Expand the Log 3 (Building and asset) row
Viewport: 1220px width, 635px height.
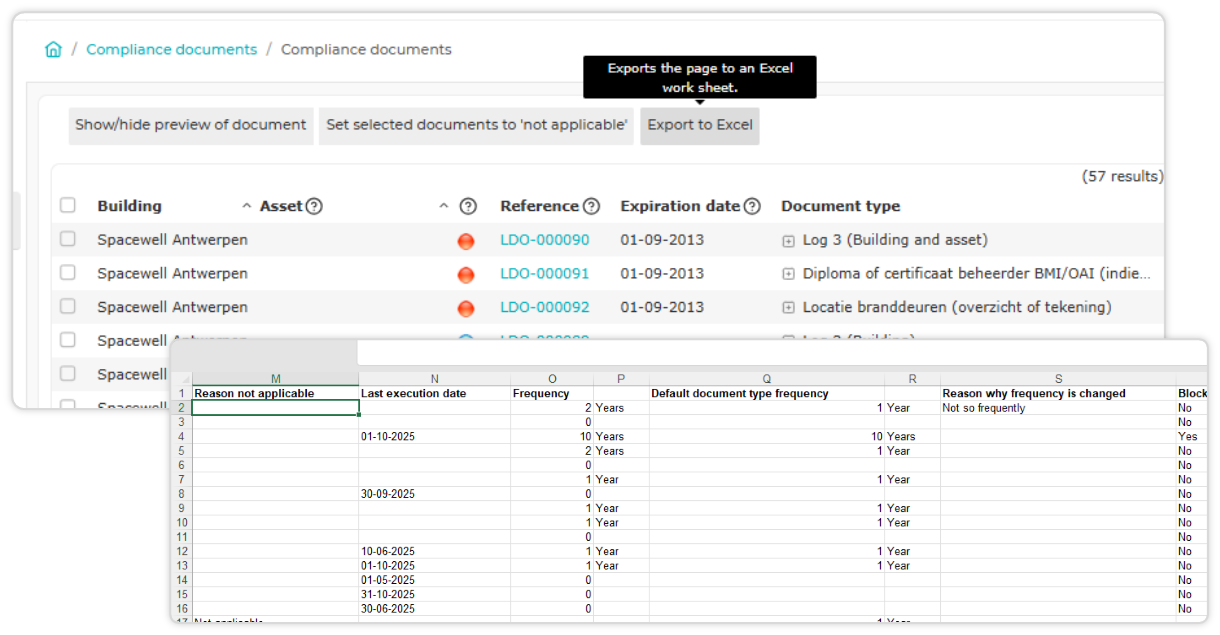[x=788, y=241]
